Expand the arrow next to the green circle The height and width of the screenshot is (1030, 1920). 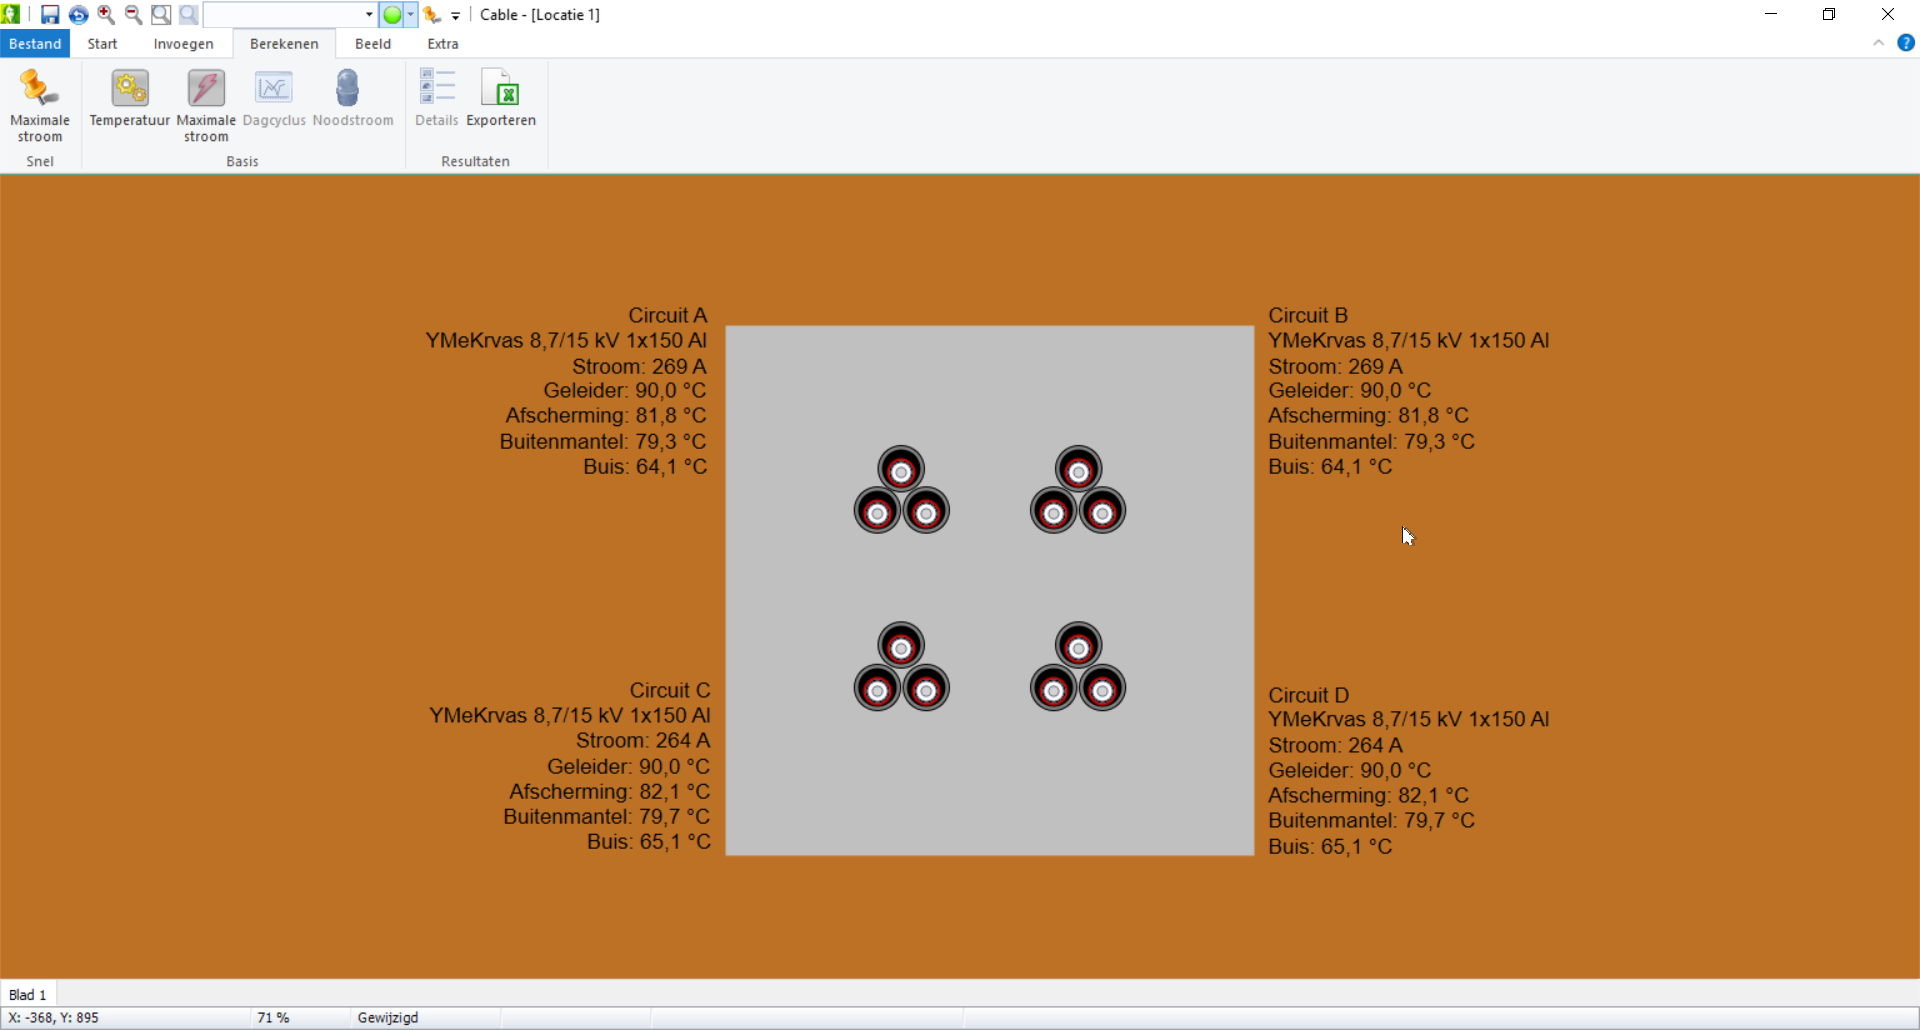click(410, 15)
